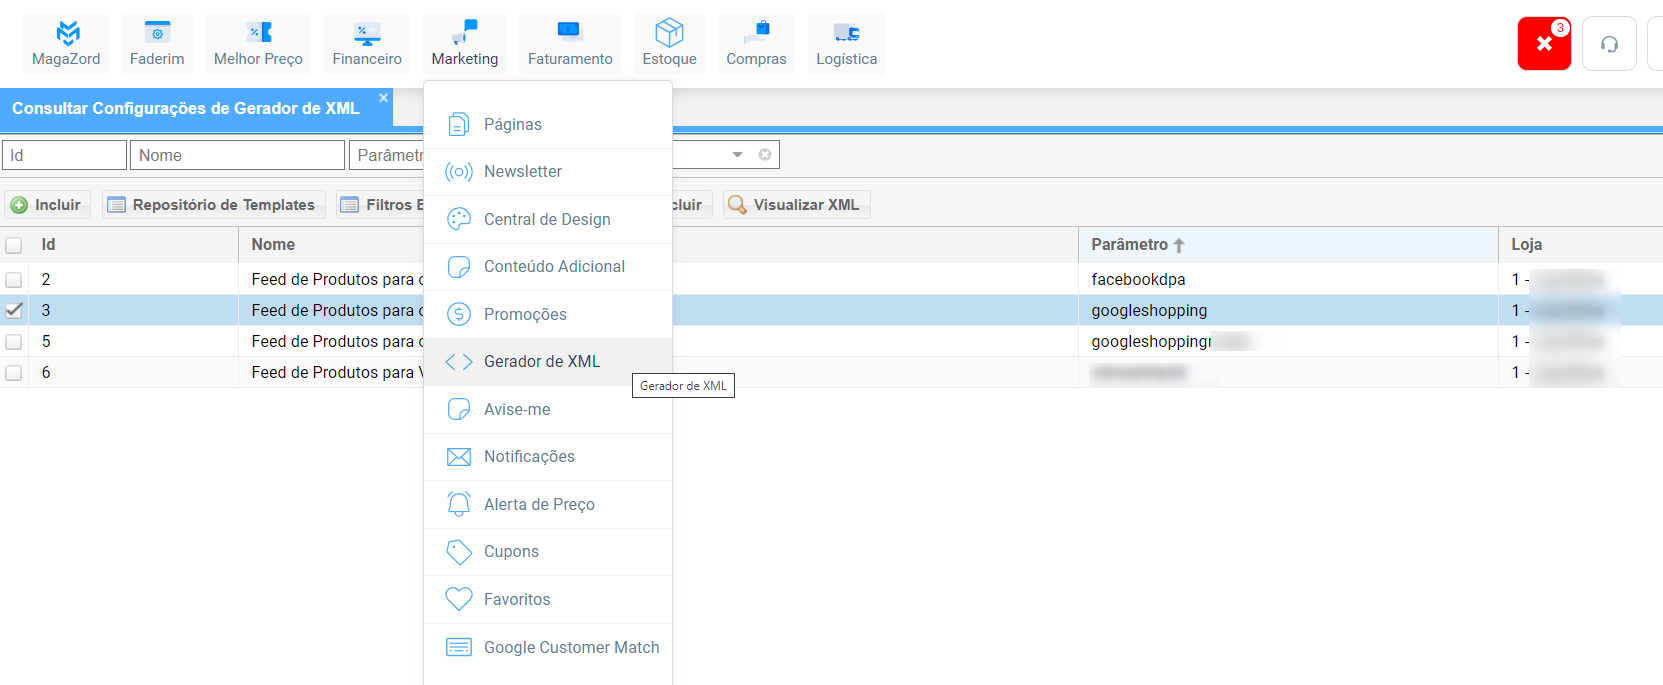Click the Nome filter input field
1663x685 pixels.
click(x=237, y=155)
